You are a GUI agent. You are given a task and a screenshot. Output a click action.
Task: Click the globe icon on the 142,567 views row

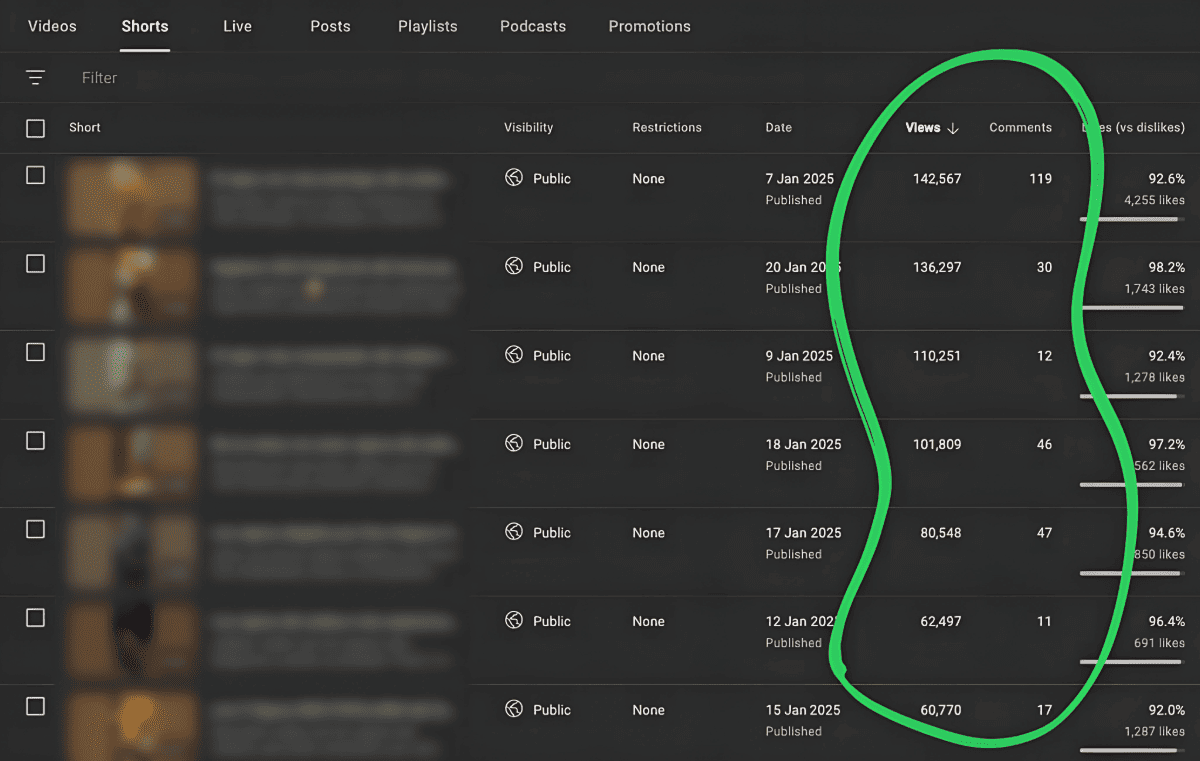coord(514,178)
